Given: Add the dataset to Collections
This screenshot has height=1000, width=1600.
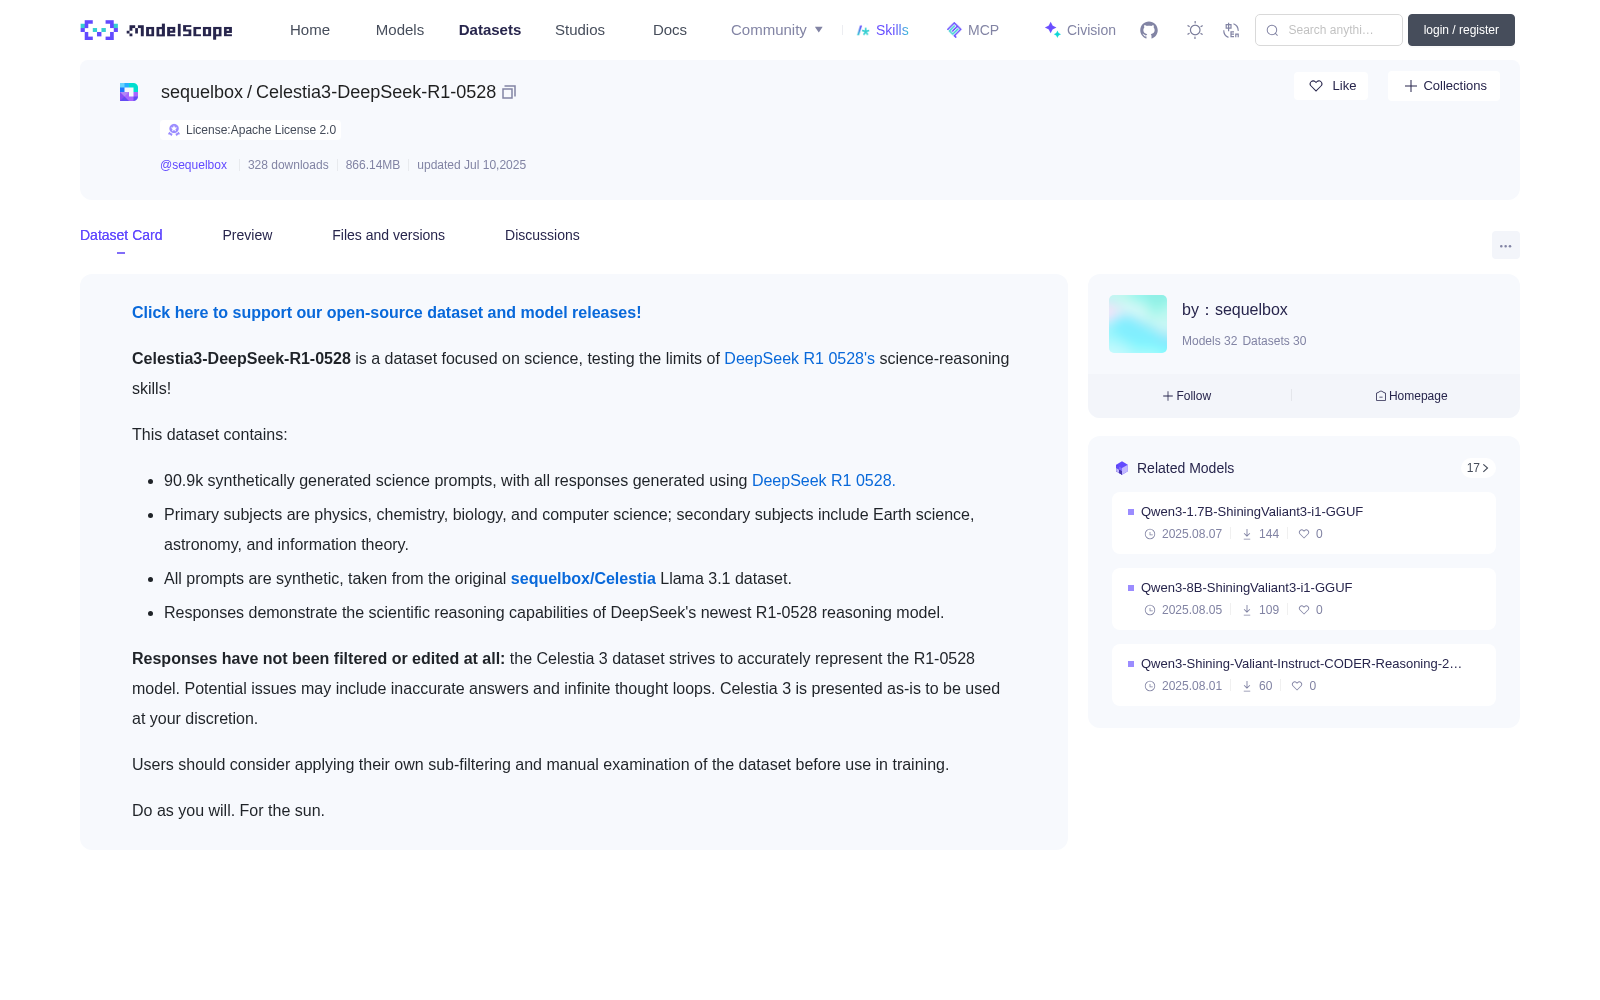Looking at the screenshot, I should pos(1444,86).
